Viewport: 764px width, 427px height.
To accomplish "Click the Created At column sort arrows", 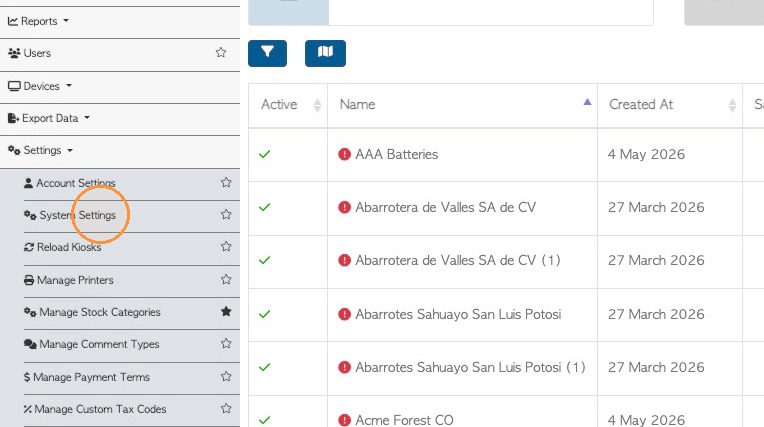I will pos(732,105).
